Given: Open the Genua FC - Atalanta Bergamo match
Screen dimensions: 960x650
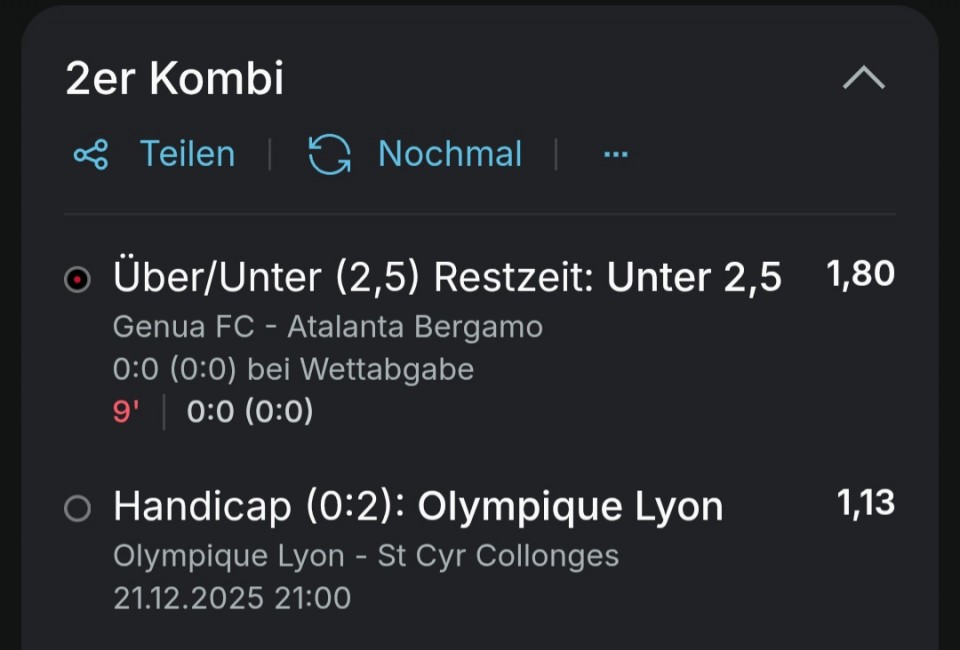Looking at the screenshot, I should tap(328, 327).
